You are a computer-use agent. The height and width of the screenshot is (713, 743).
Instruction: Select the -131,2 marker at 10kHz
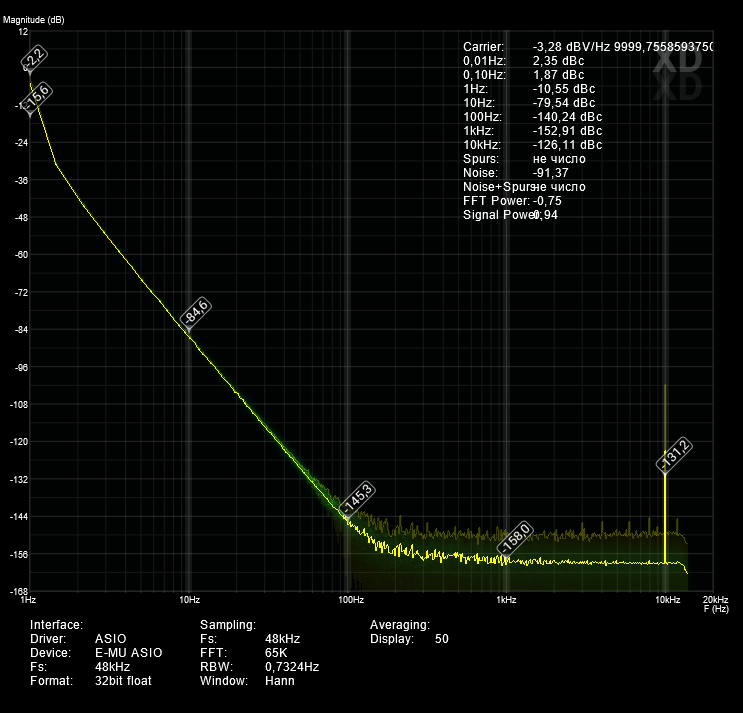674,454
